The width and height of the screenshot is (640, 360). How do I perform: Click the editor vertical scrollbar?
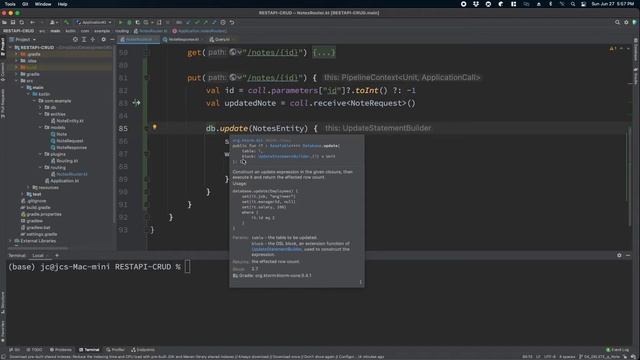[630, 176]
